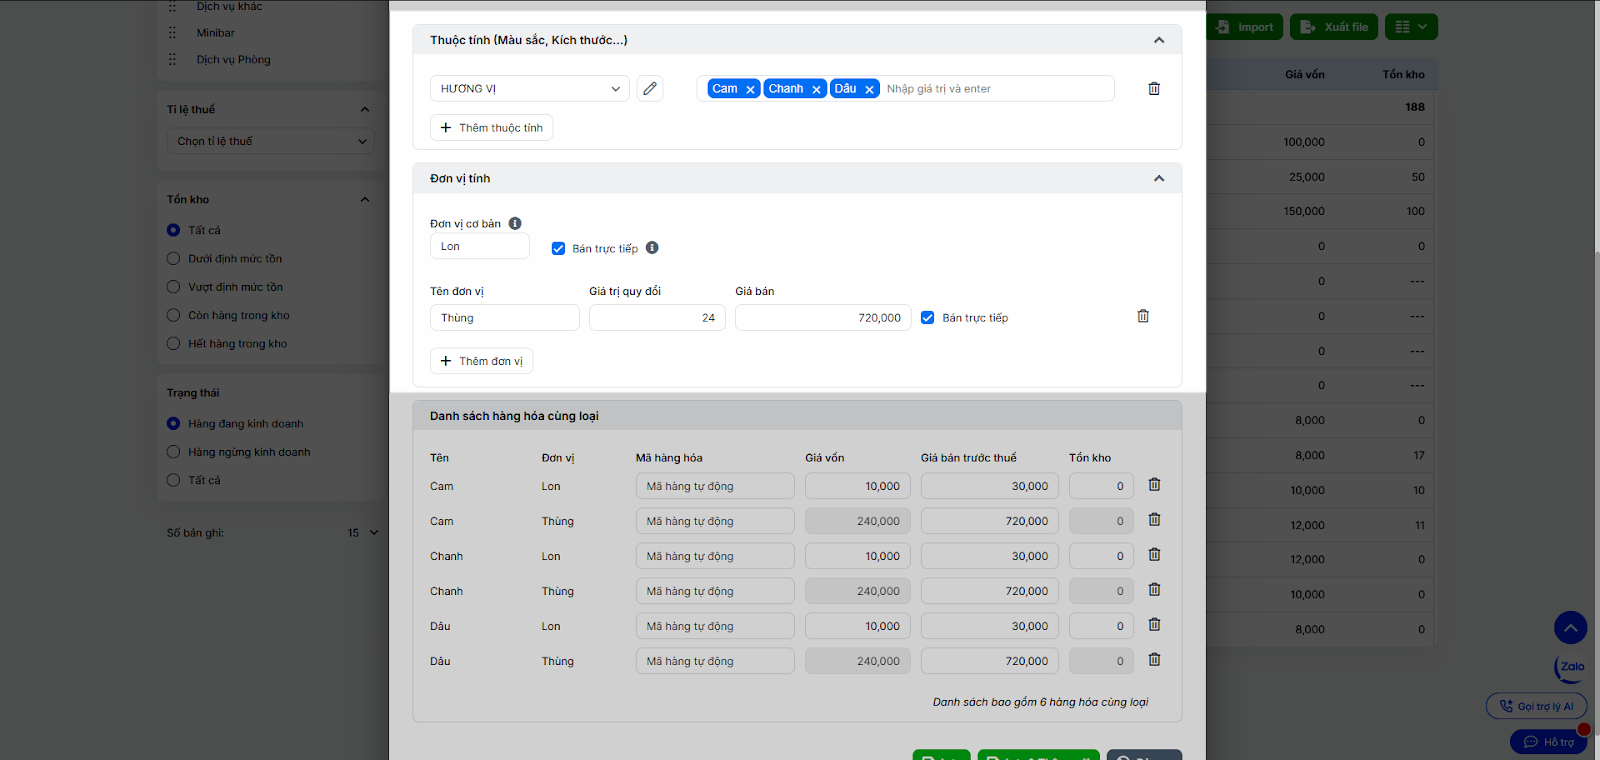Click the Thêm thuộc tính button
The height and width of the screenshot is (760, 1600).
(x=491, y=128)
